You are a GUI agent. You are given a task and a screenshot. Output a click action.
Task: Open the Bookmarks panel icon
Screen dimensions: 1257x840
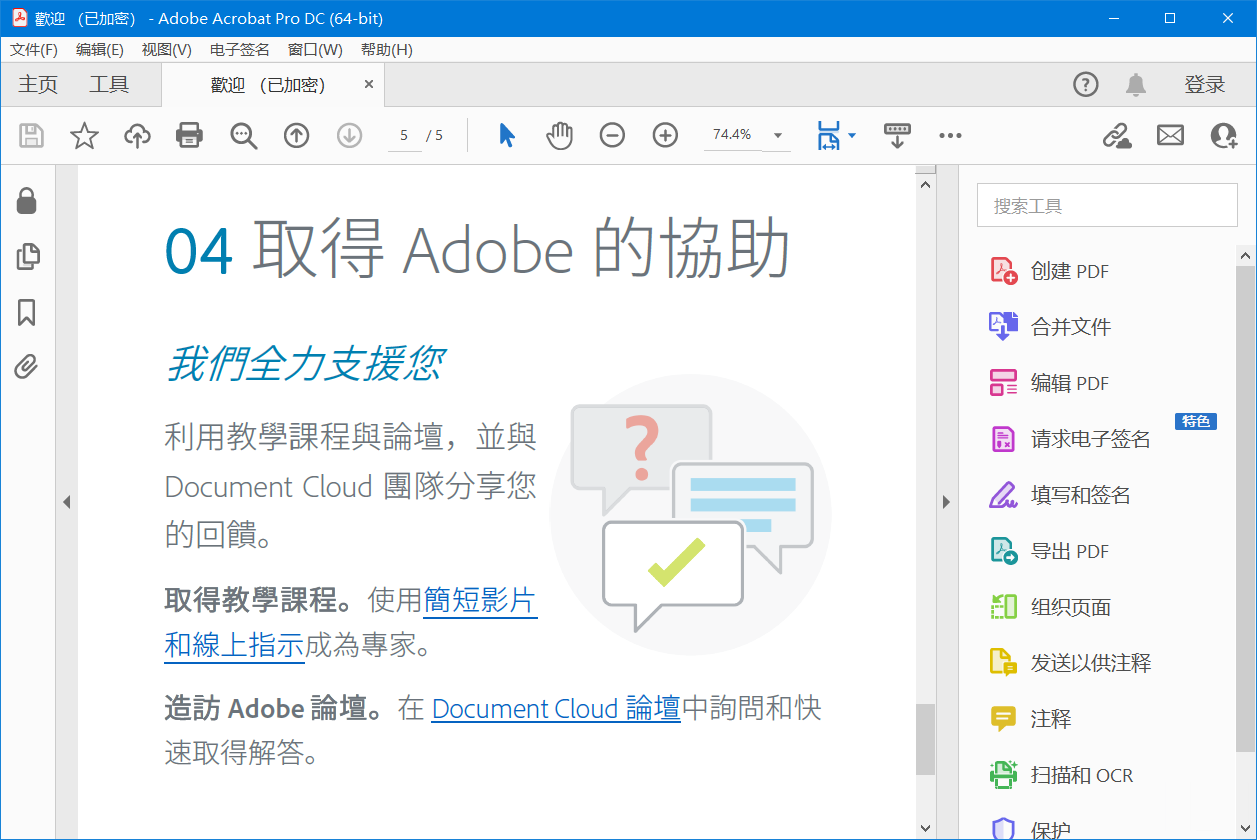[27, 312]
